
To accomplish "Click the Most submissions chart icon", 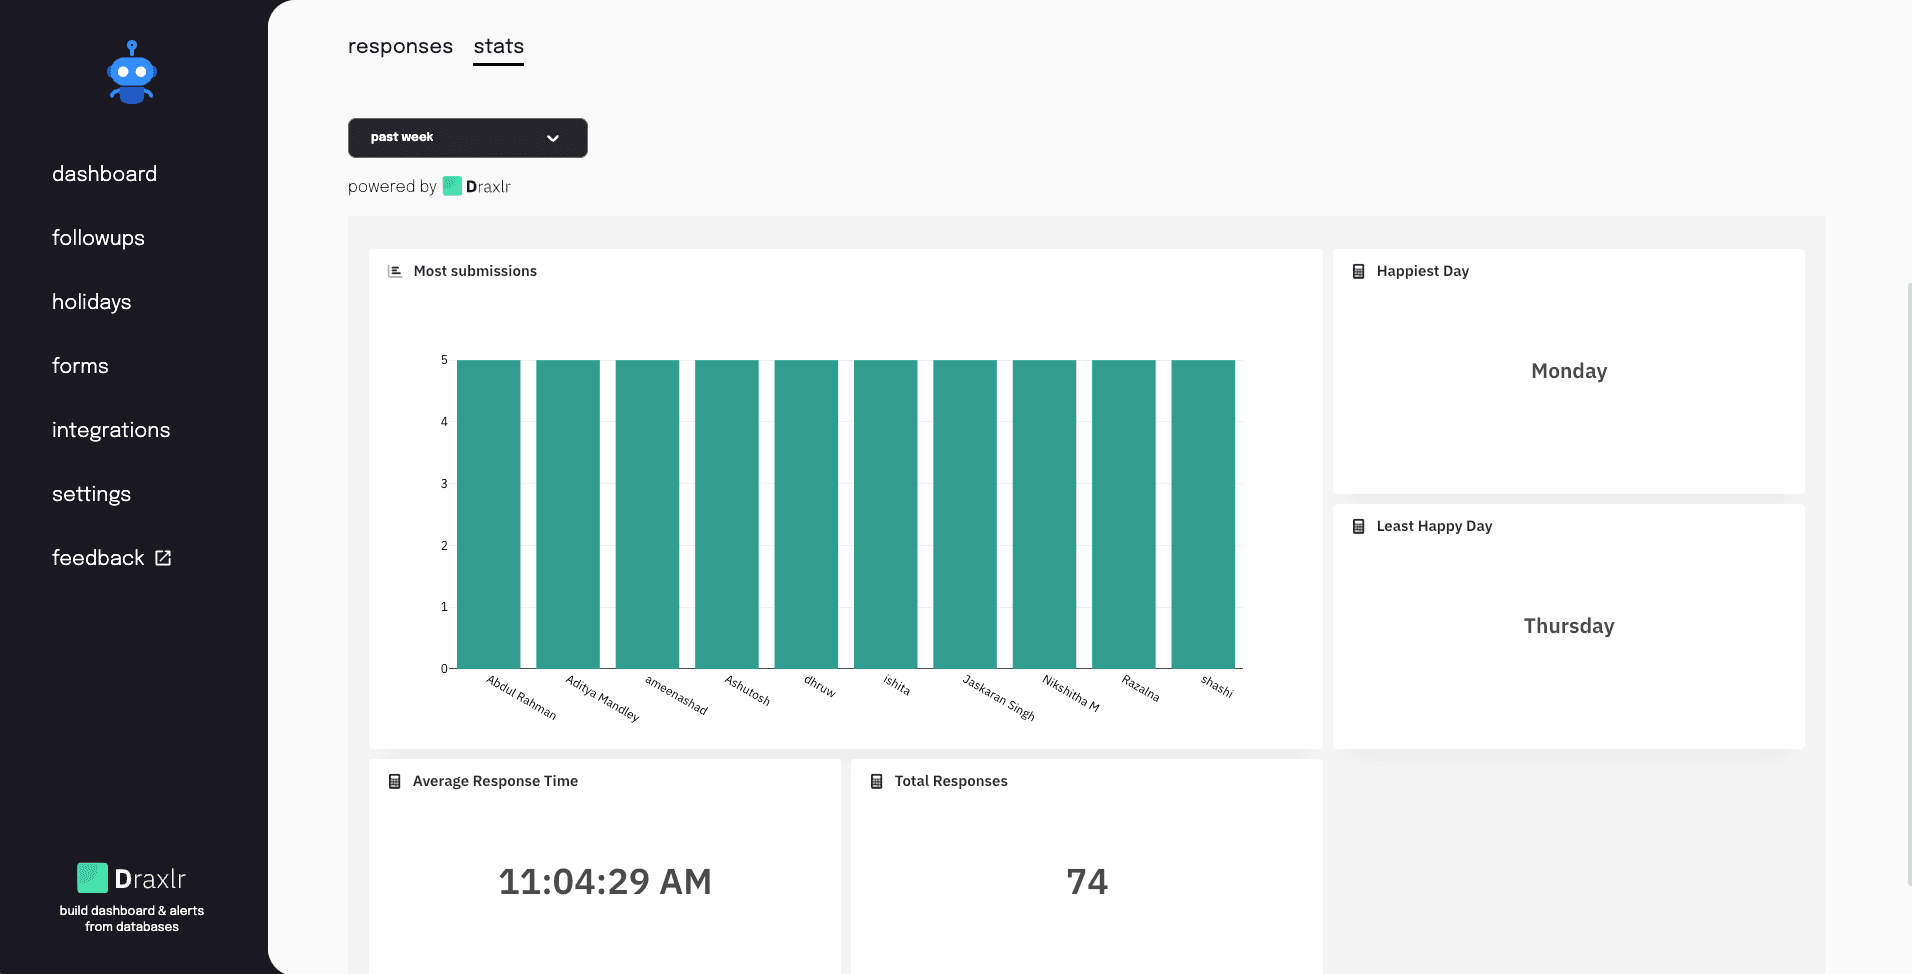I will 395,271.
